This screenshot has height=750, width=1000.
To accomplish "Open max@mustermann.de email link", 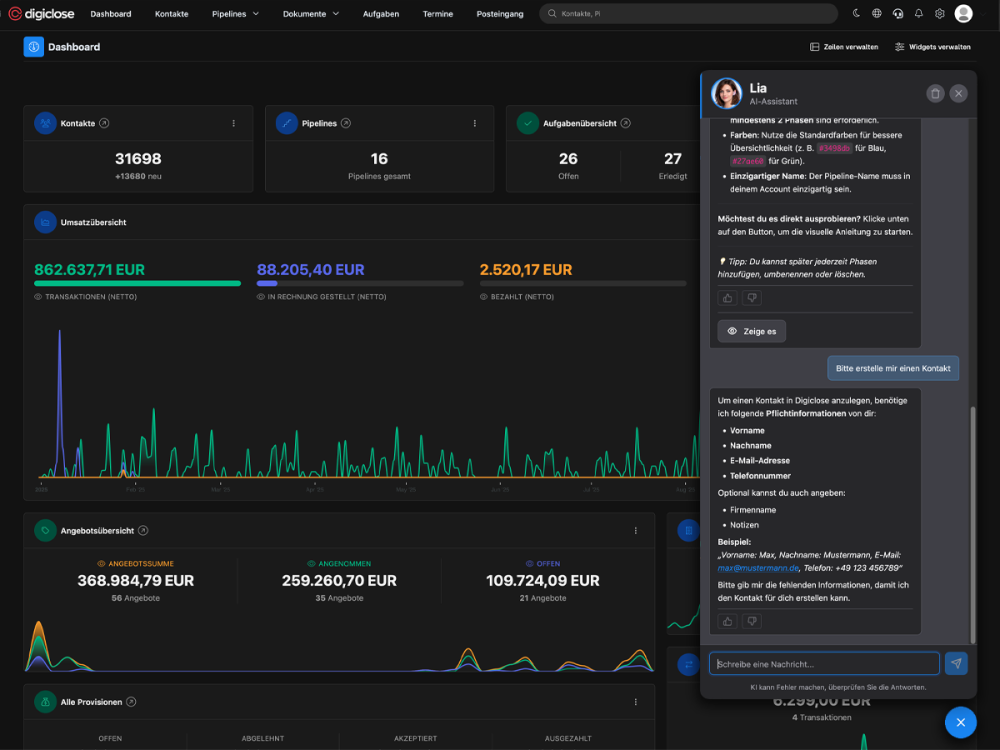I will click(758, 568).
